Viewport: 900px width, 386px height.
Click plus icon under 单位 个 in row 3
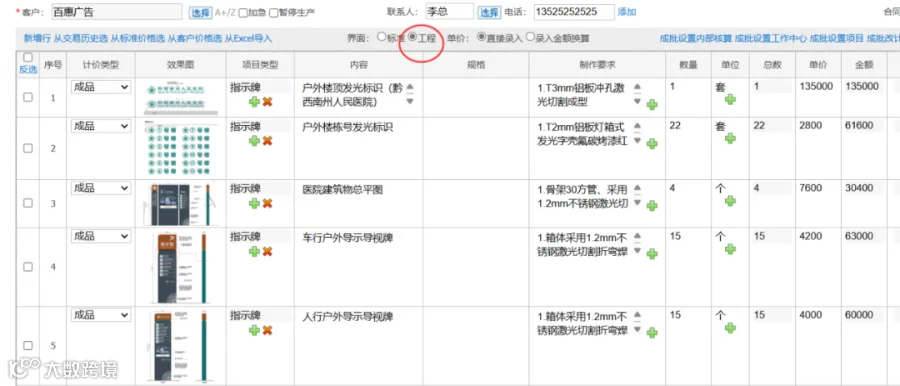[730, 201]
